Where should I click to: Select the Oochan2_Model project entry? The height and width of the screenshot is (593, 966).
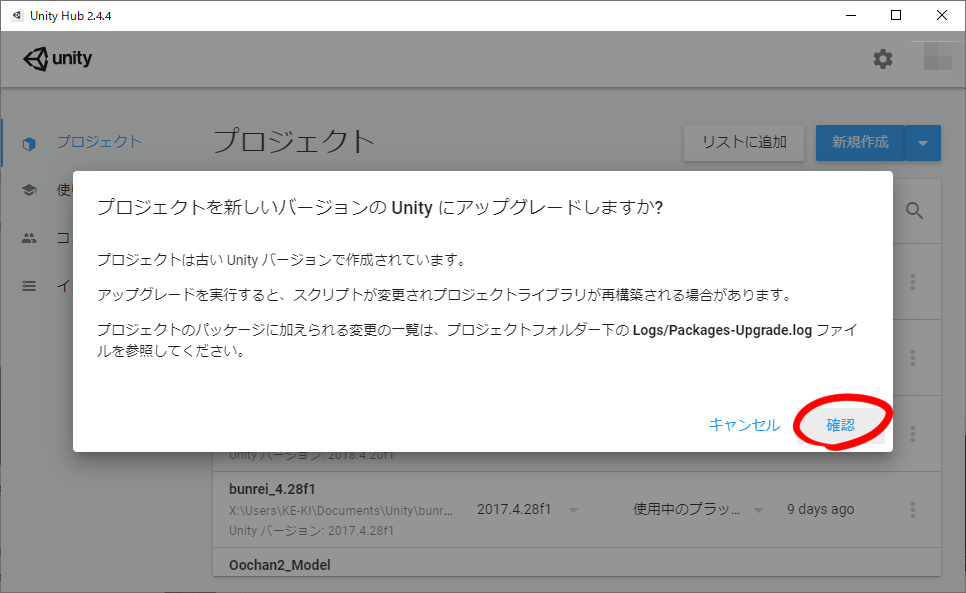[x=279, y=565]
